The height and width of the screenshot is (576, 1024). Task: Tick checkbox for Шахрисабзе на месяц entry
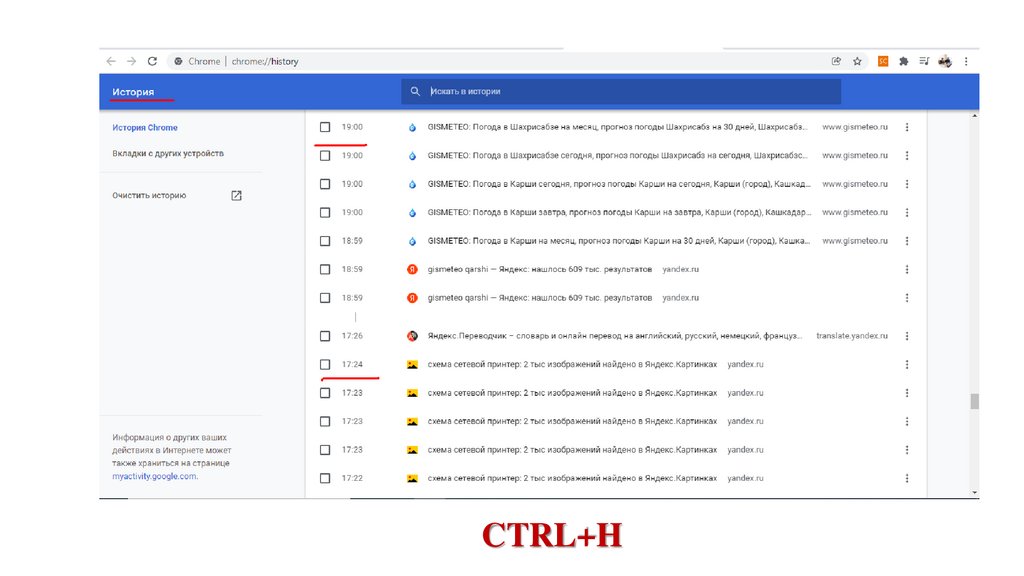[325, 127]
